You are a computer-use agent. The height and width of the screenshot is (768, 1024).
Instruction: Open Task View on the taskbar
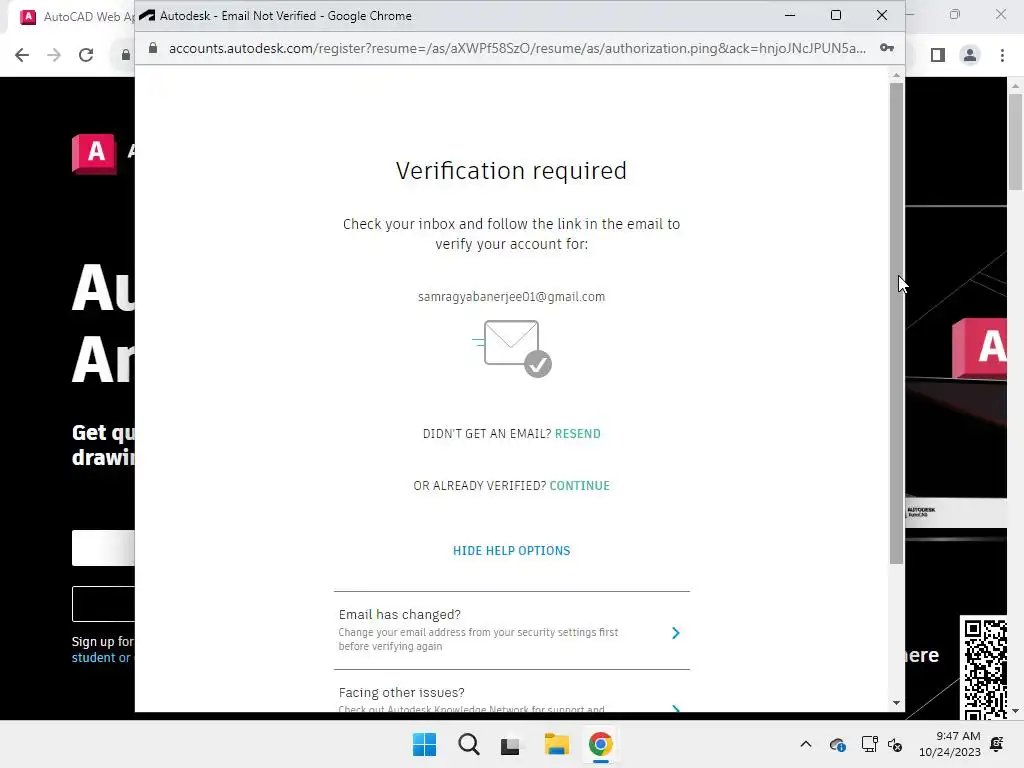[x=511, y=744]
